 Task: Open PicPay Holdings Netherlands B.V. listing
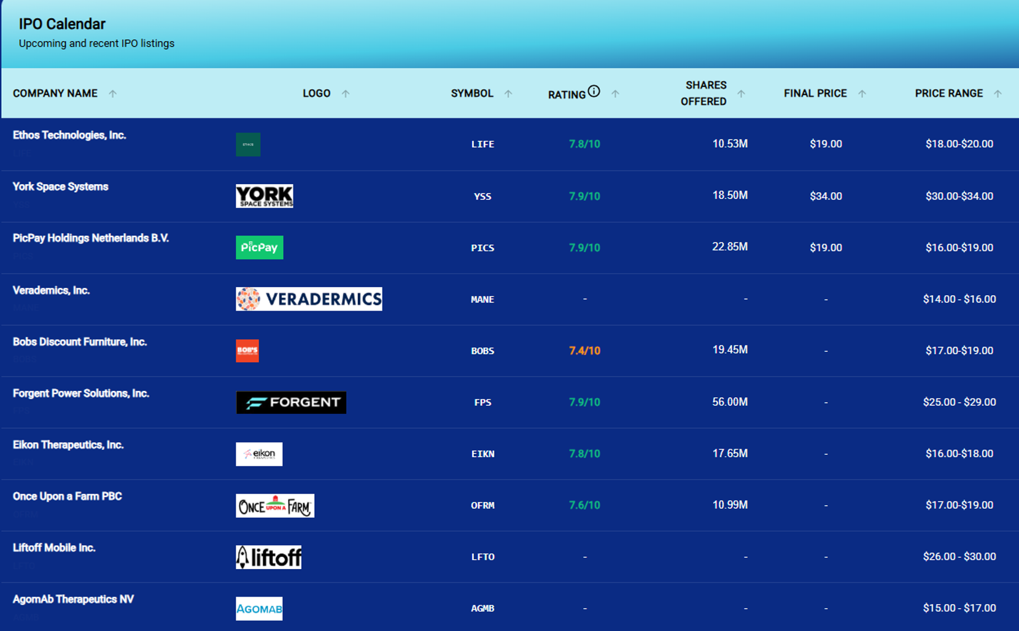pyautogui.click(x=91, y=238)
